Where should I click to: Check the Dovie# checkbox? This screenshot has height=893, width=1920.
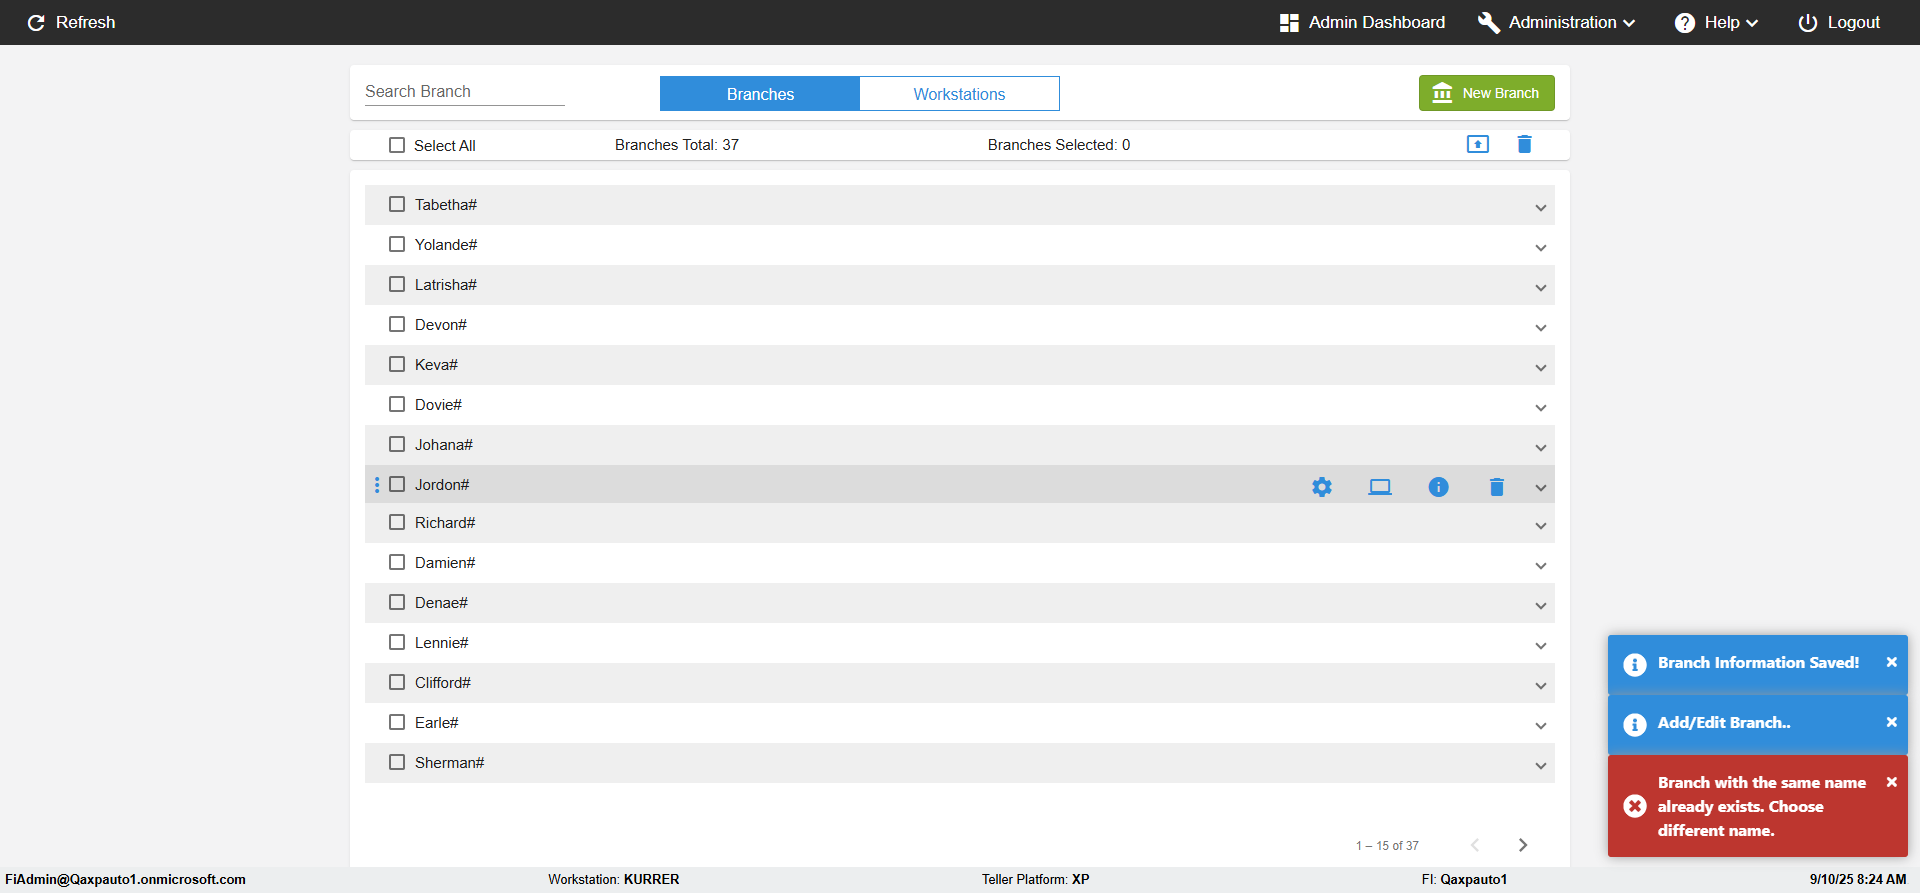point(397,404)
